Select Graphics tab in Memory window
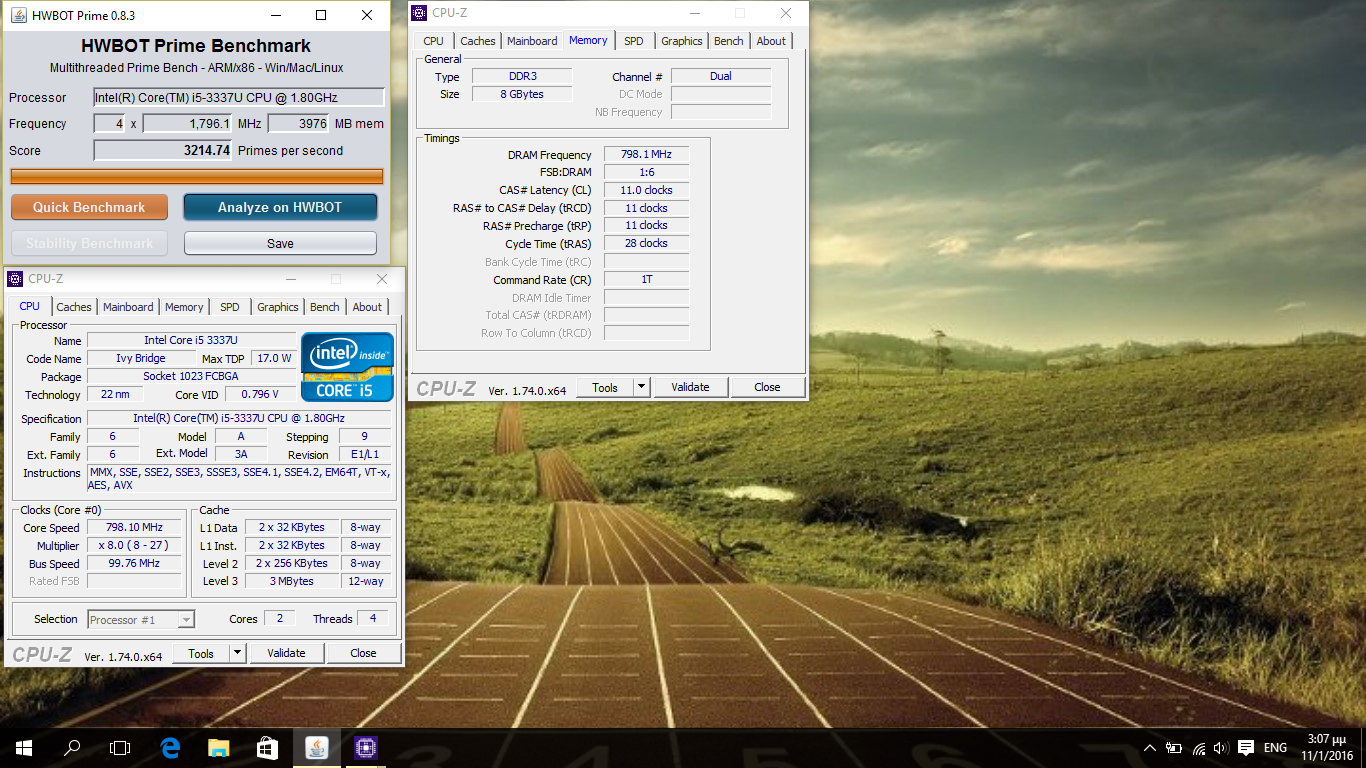1366x768 pixels. pos(682,41)
